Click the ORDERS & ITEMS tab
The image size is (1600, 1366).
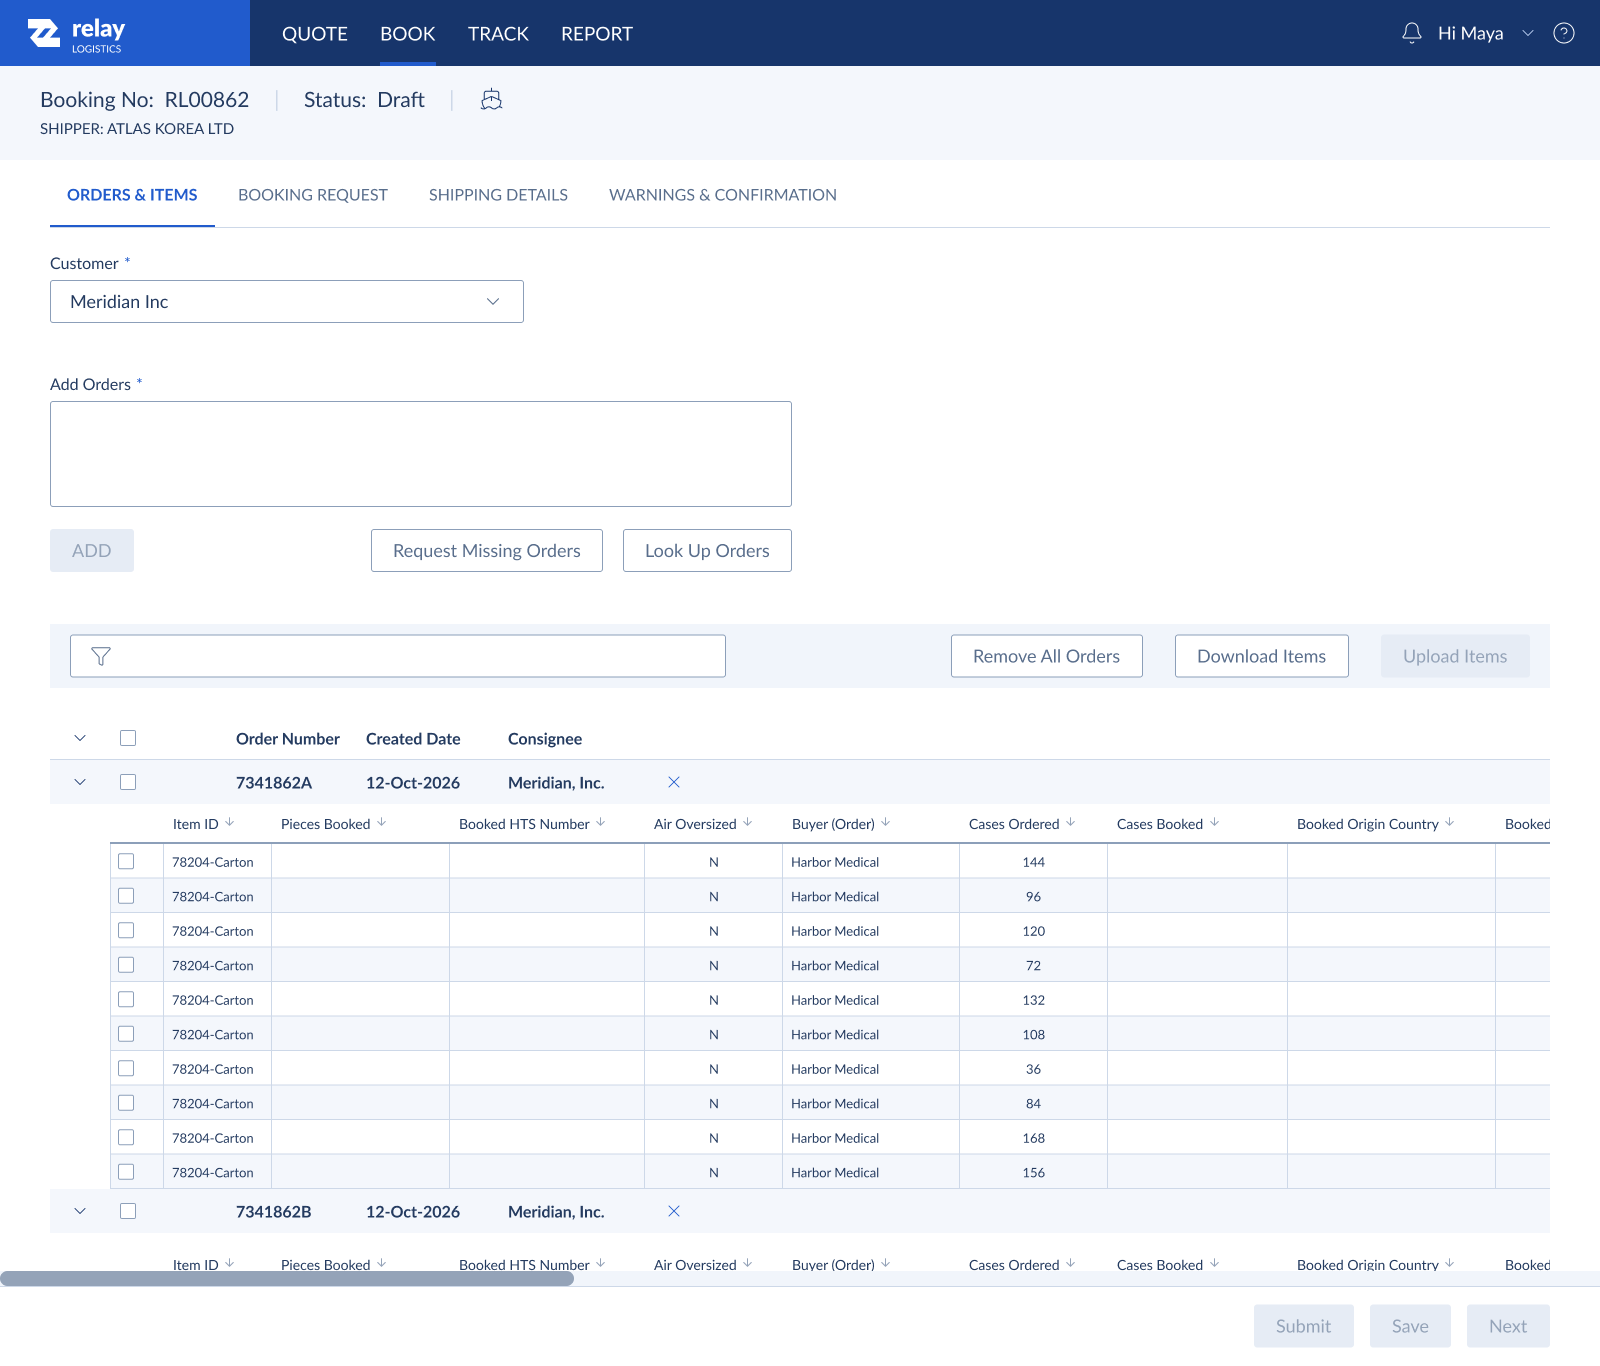(x=132, y=195)
